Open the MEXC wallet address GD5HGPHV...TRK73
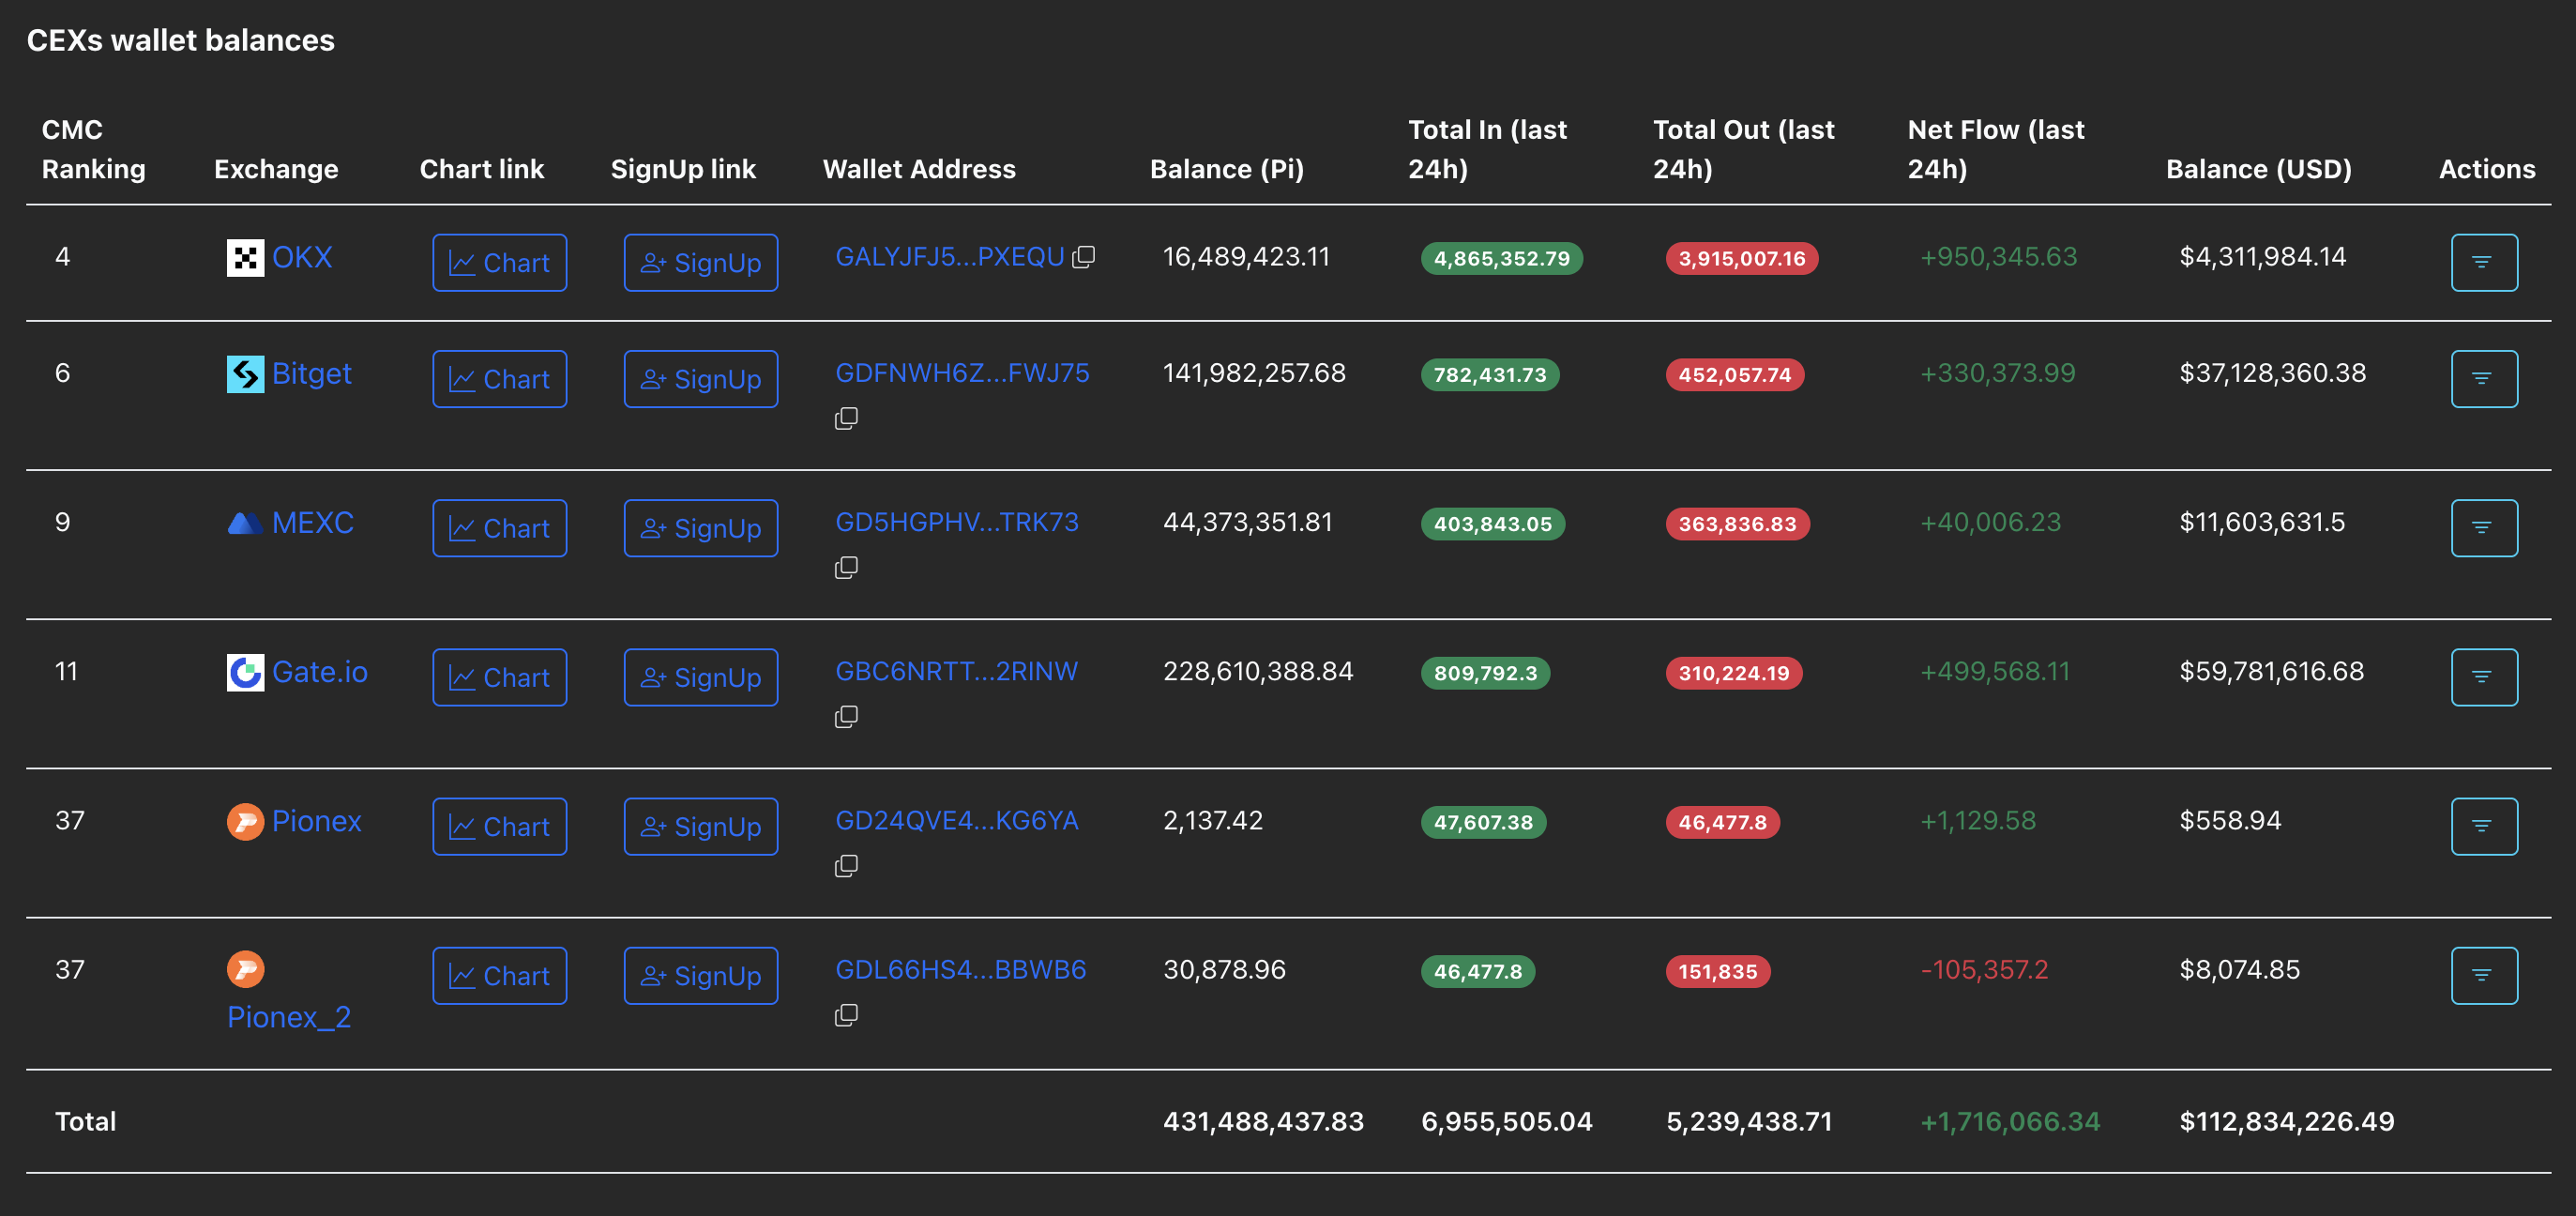The image size is (2576, 1216). (x=957, y=521)
